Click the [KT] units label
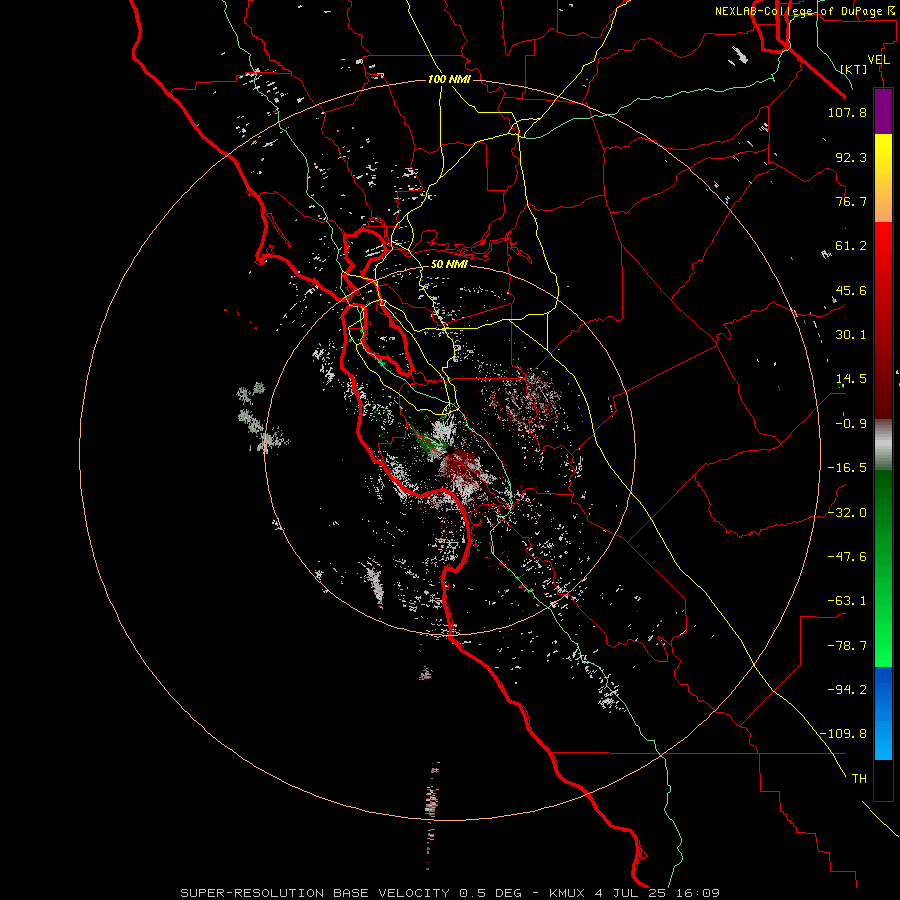The height and width of the screenshot is (900, 900). pos(854,69)
